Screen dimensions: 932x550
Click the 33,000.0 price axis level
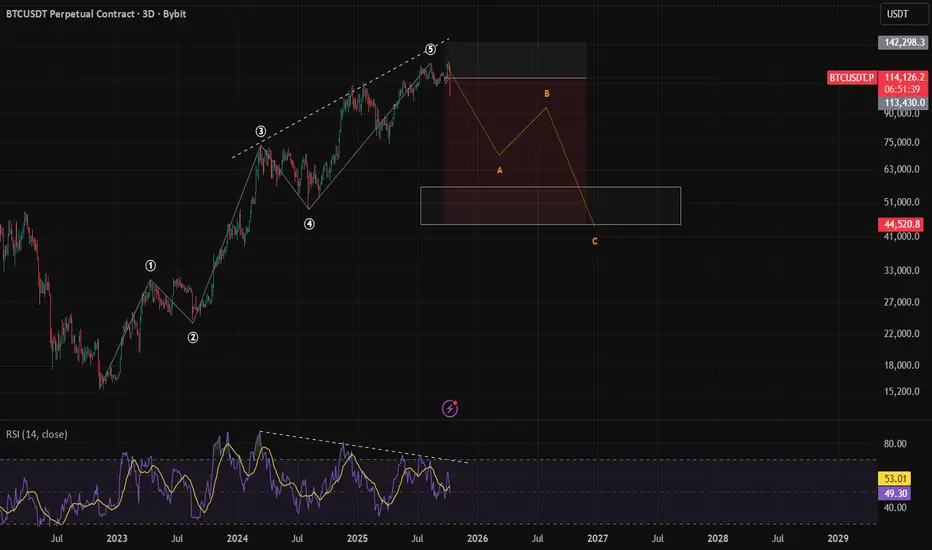902,271
